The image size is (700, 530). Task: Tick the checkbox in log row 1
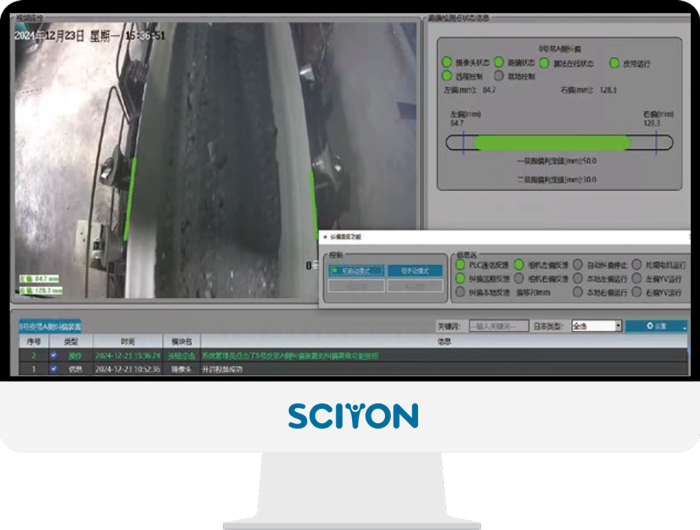click(x=54, y=368)
